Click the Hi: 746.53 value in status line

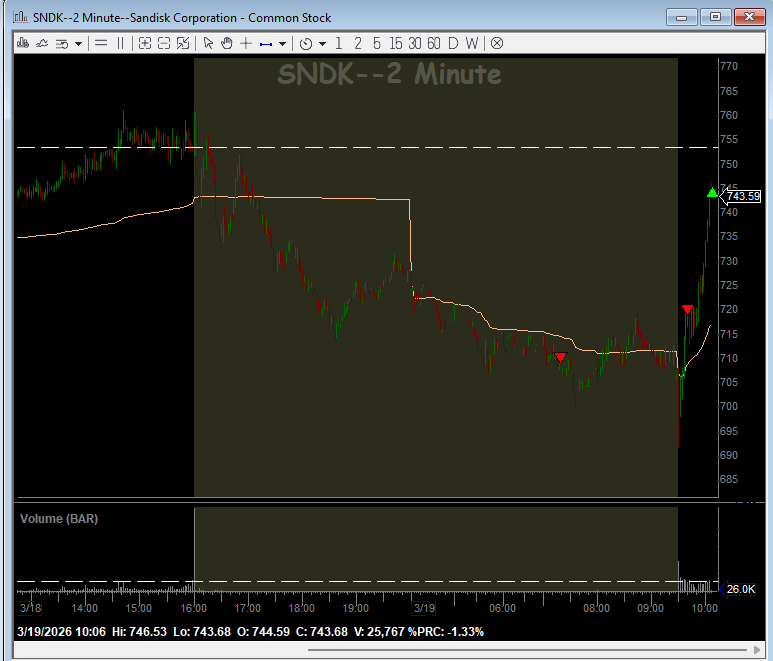[139, 631]
